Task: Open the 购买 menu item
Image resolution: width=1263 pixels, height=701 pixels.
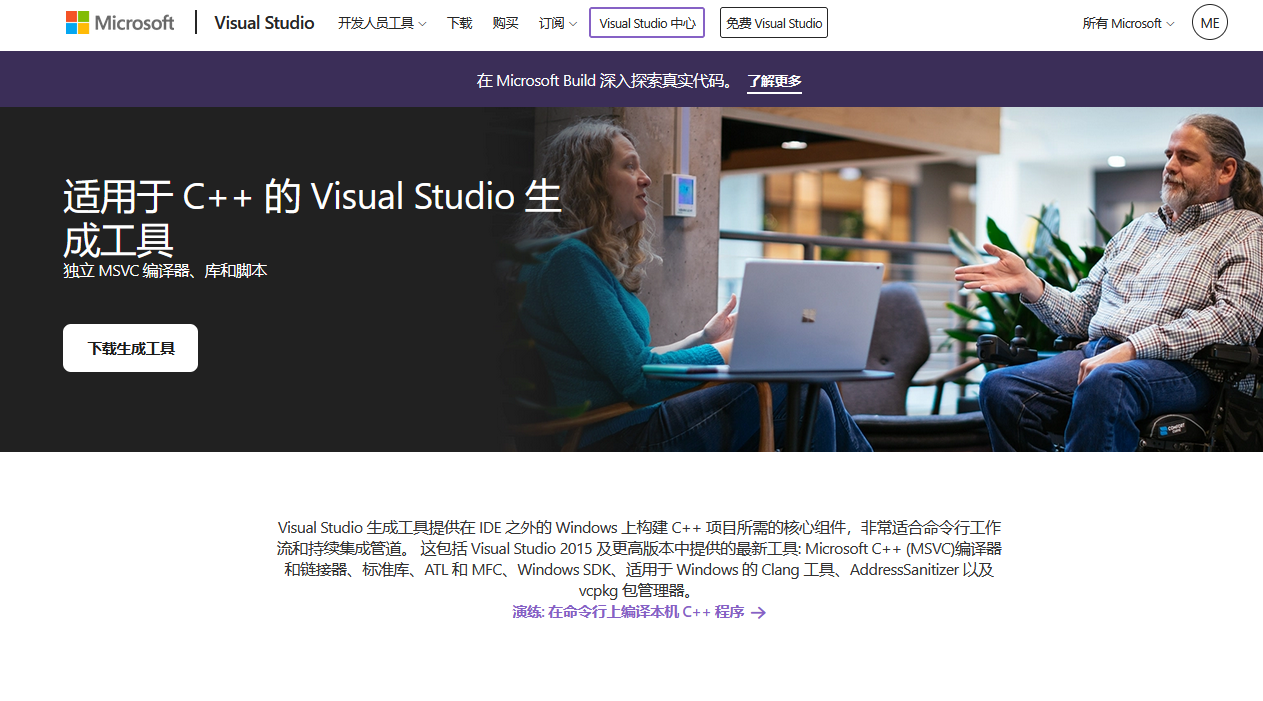Action: pyautogui.click(x=505, y=23)
